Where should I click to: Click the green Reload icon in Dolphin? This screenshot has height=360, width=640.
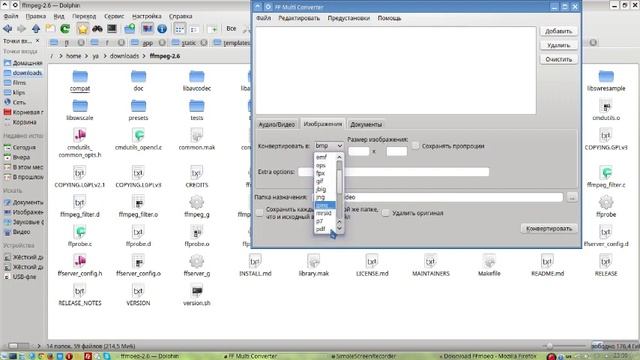(x=65, y=29)
